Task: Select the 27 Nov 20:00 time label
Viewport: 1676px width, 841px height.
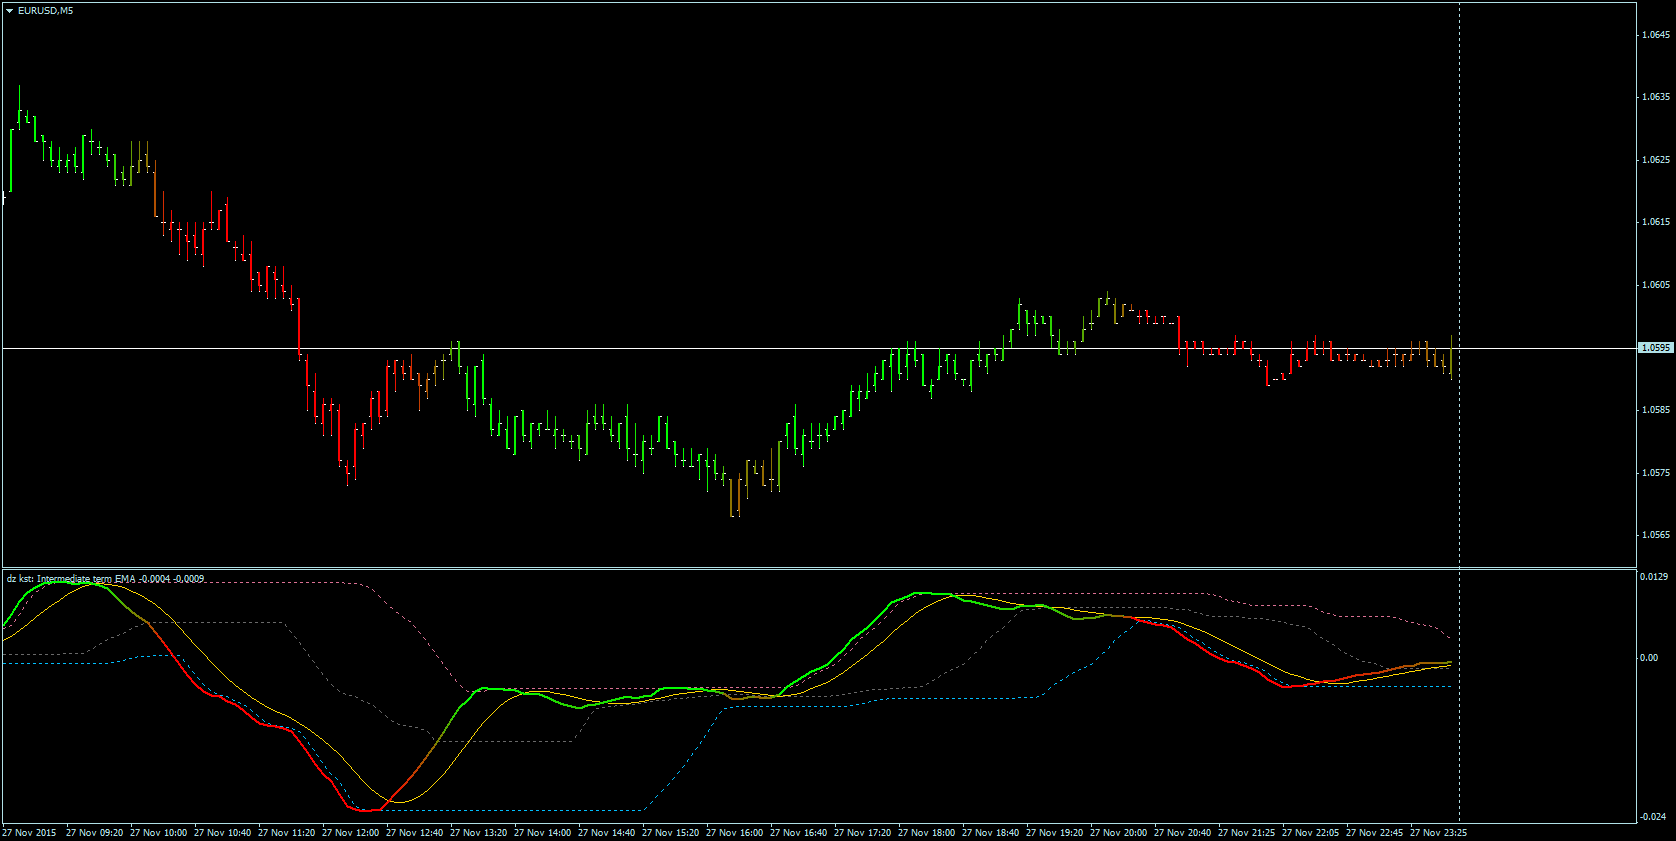Action: click(x=1119, y=833)
